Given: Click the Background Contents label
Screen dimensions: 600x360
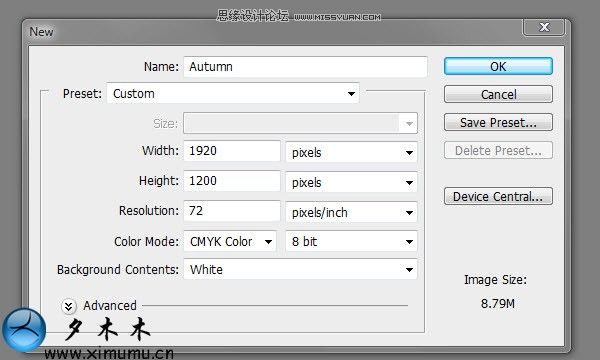Looking at the screenshot, I should 118,270.
